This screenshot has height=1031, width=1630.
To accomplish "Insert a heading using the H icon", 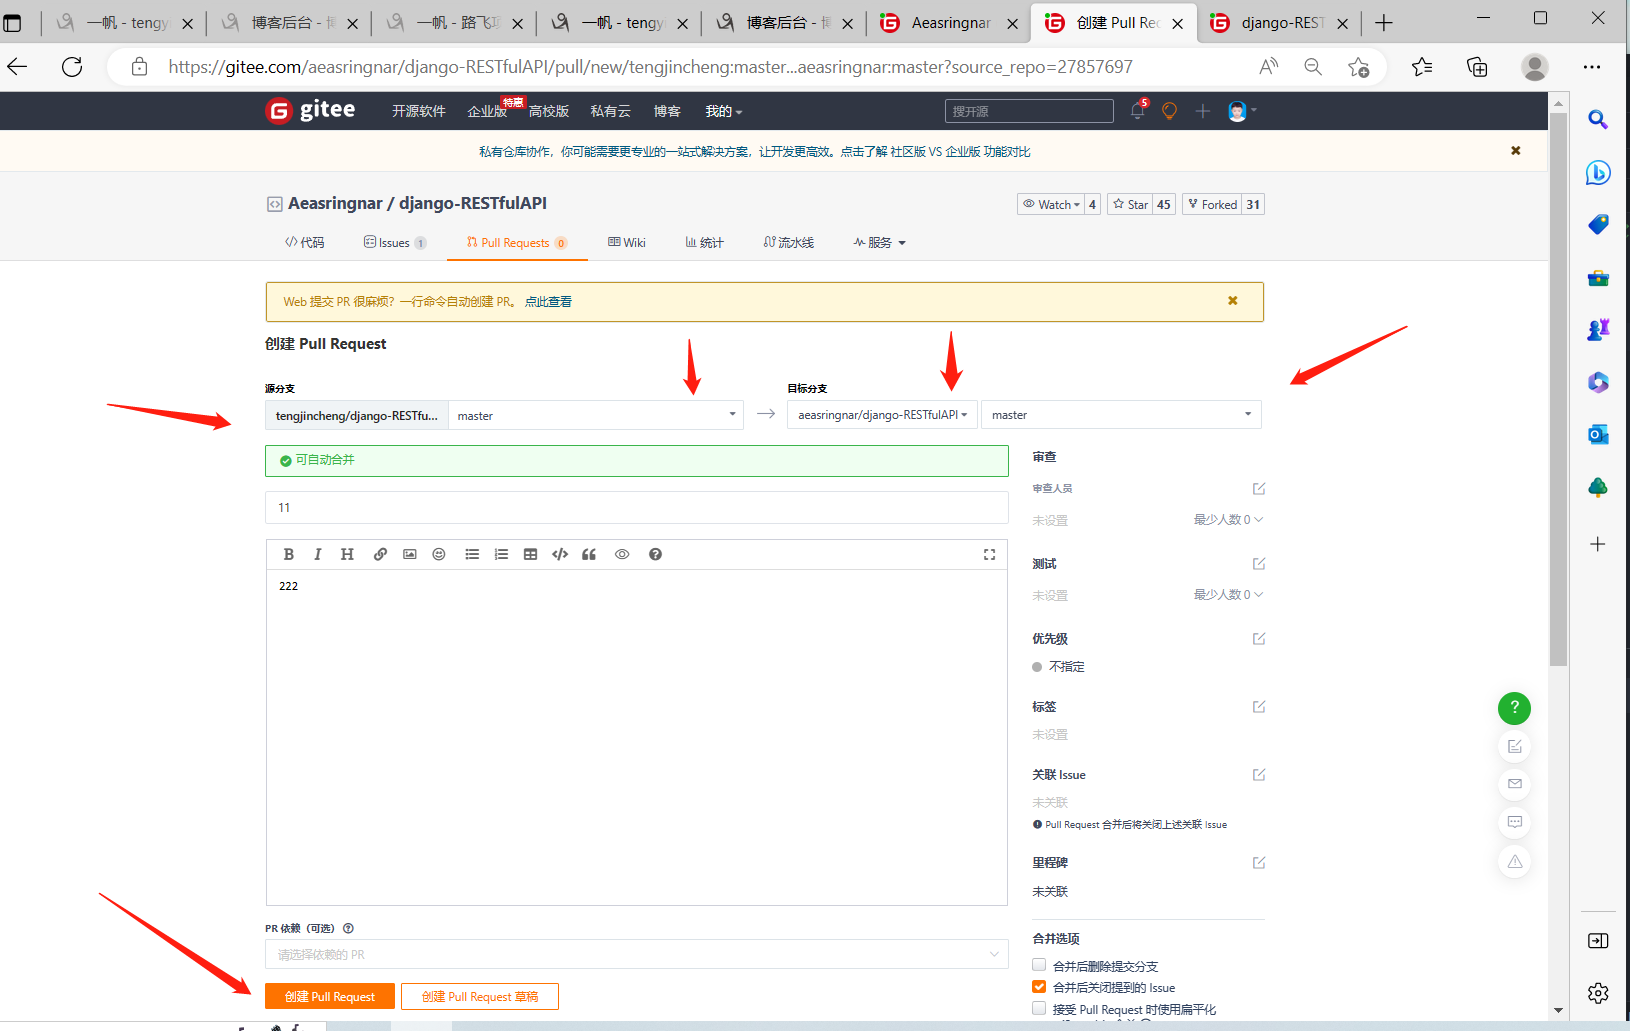I will tap(347, 554).
